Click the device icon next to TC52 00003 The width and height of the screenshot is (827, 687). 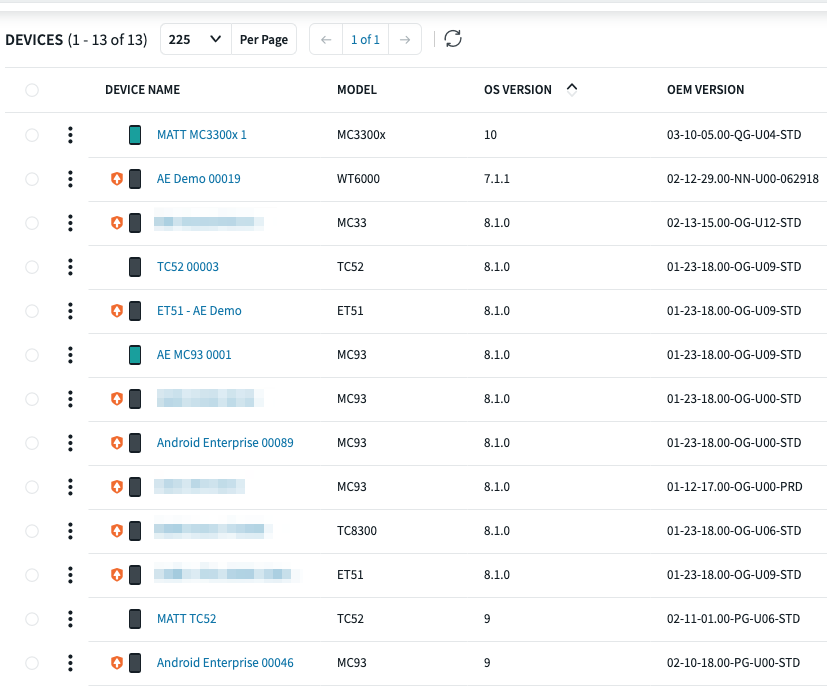tap(135, 267)
